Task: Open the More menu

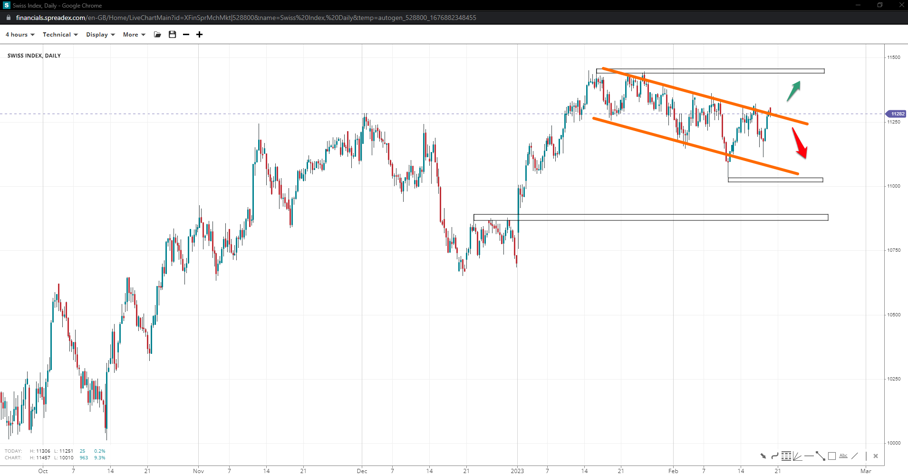Action: (x=134, y=35)
